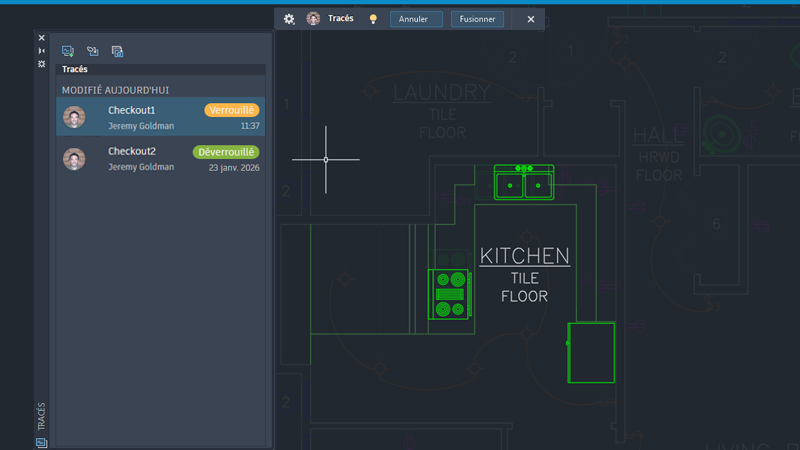Click Checkout1 author avatar thumbnail
800x450 pixels.
(x=74, y=117)
